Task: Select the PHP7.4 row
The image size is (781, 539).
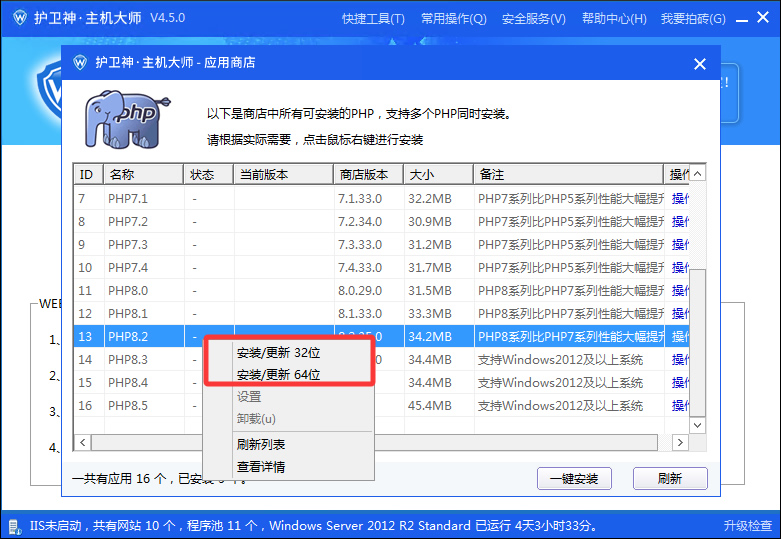Action: click(x=382, y=268)
